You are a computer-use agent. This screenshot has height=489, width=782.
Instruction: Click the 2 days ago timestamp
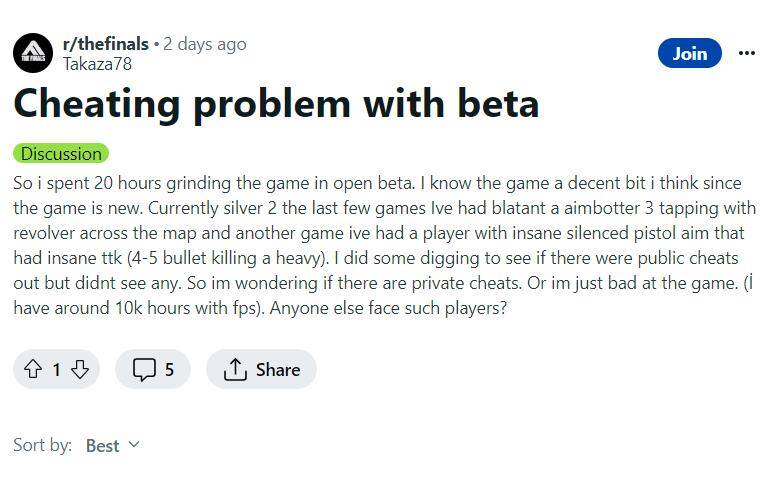[205, 44]
